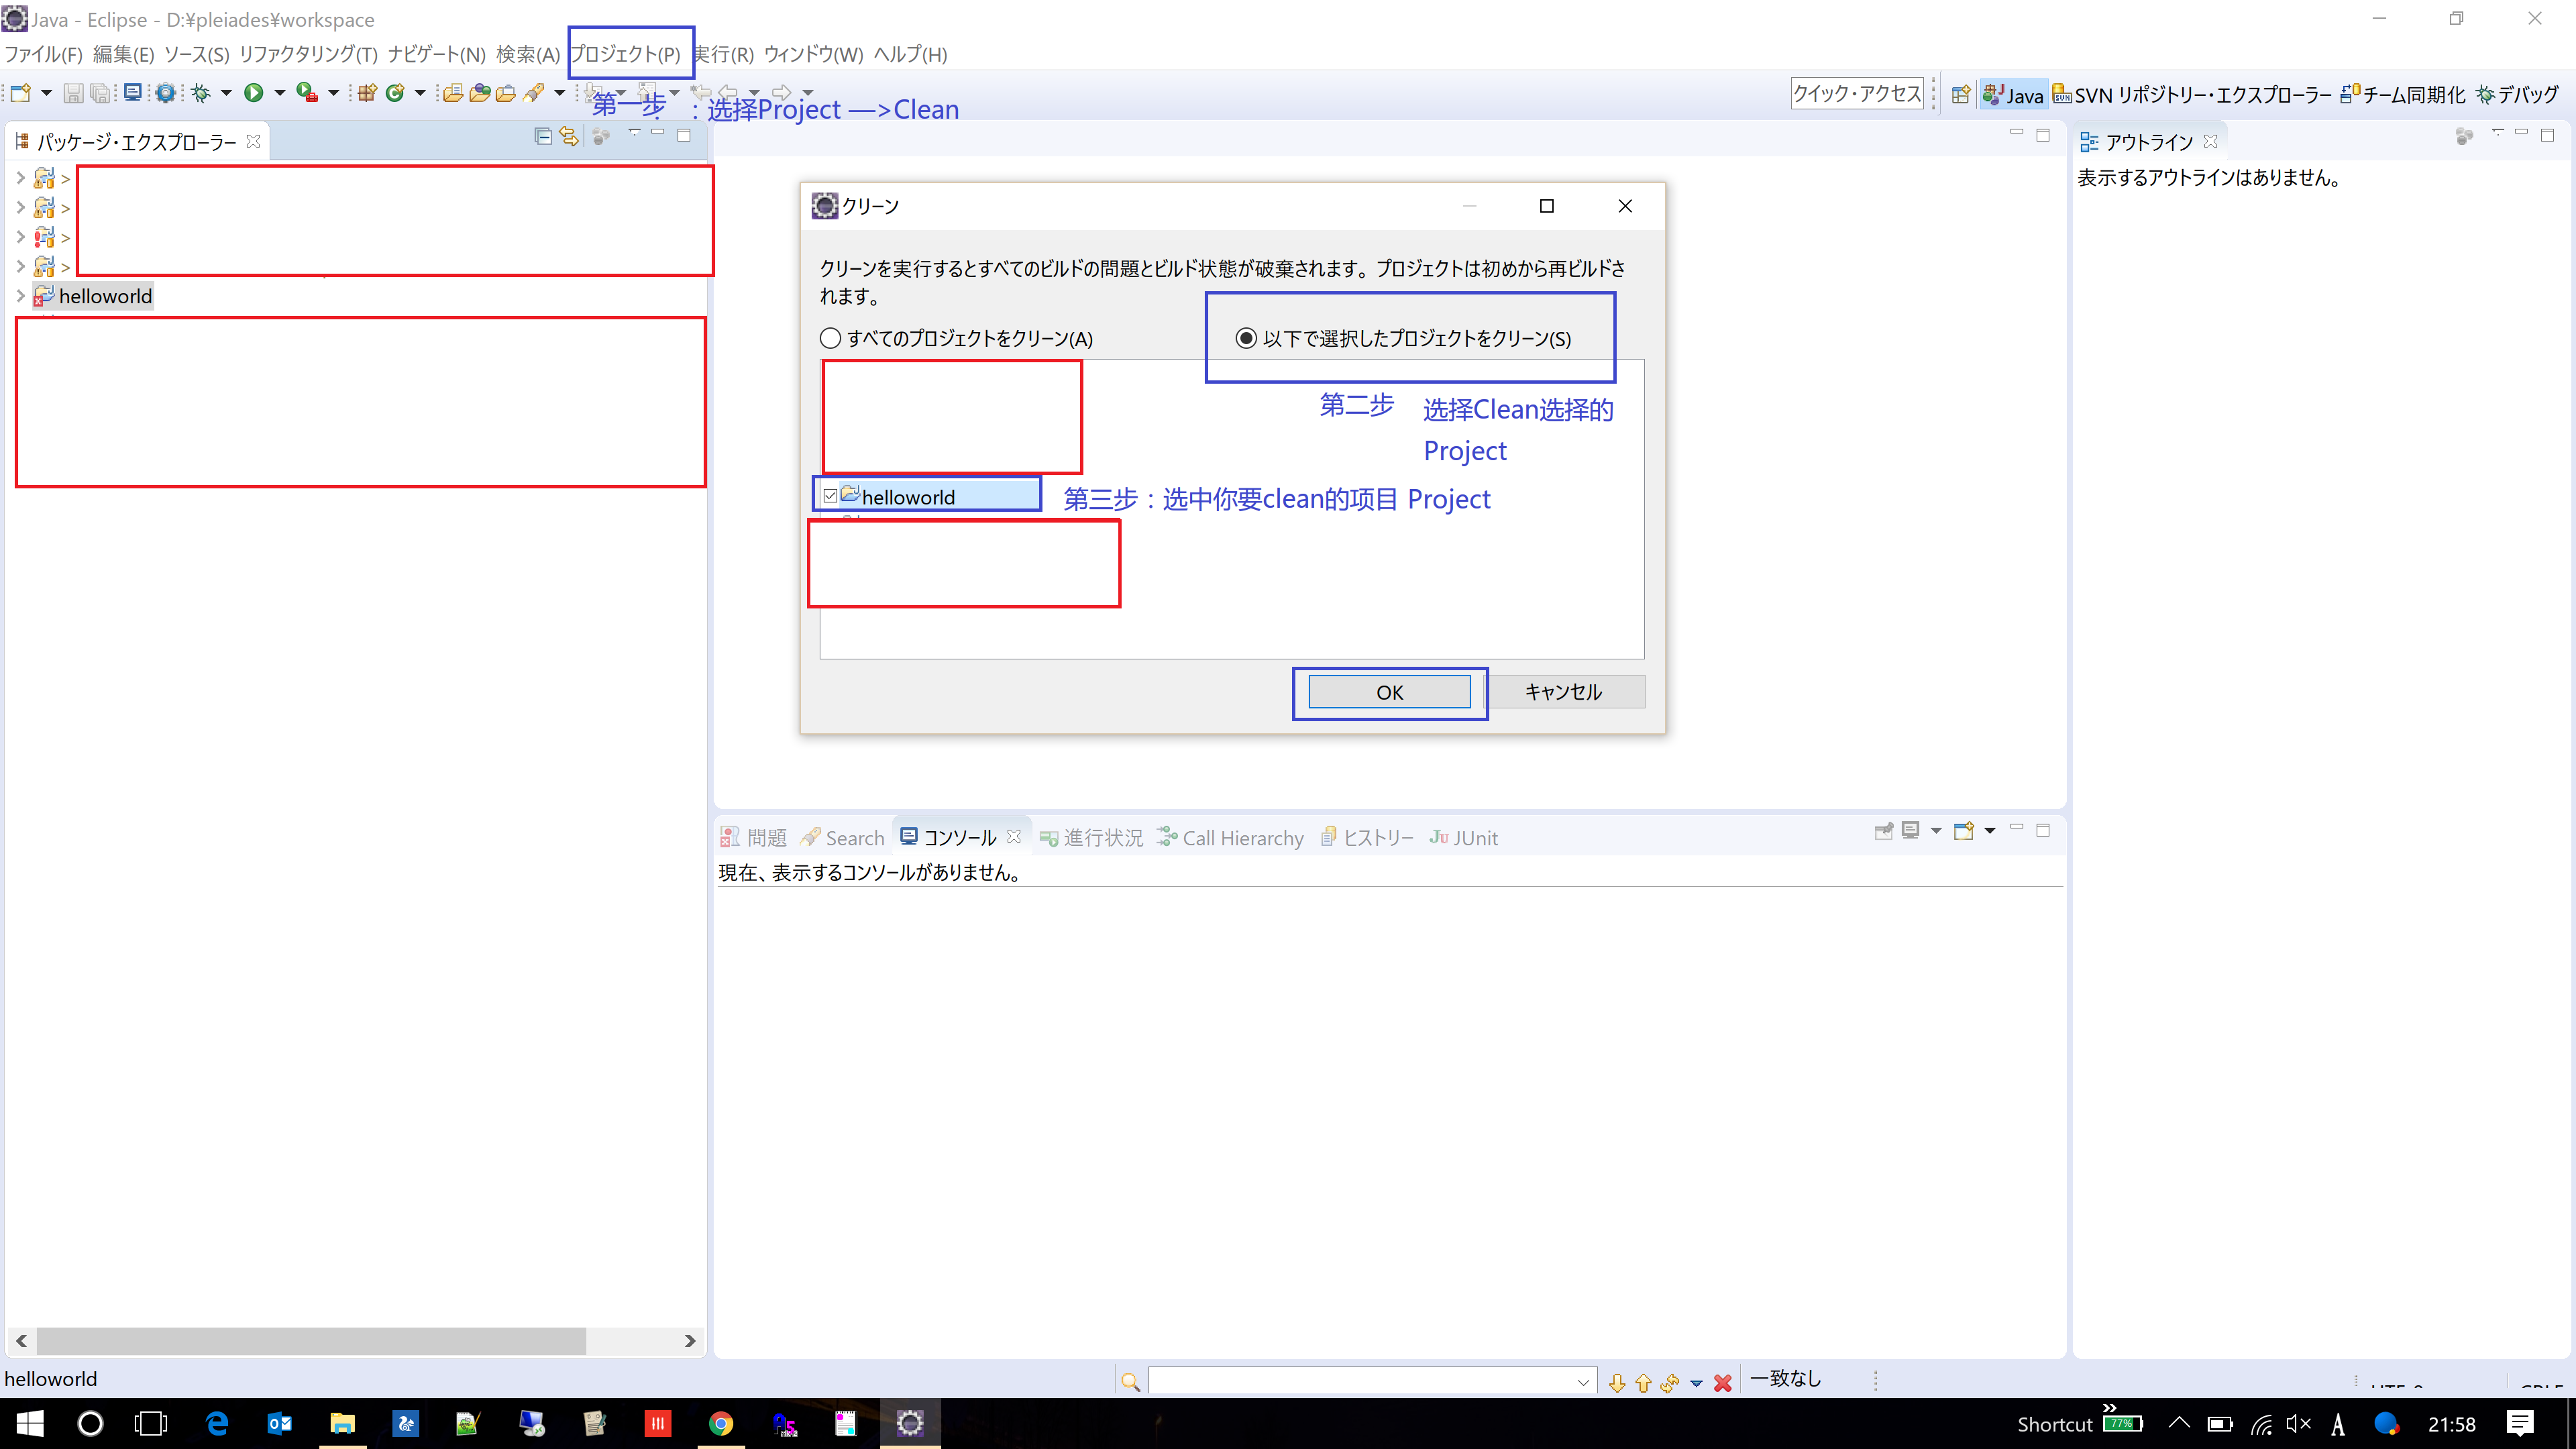The height and width of the screenshot is (1449, 2576).
Task: Open the New Java Class dropdown arrow
Action: click(420, 93)
